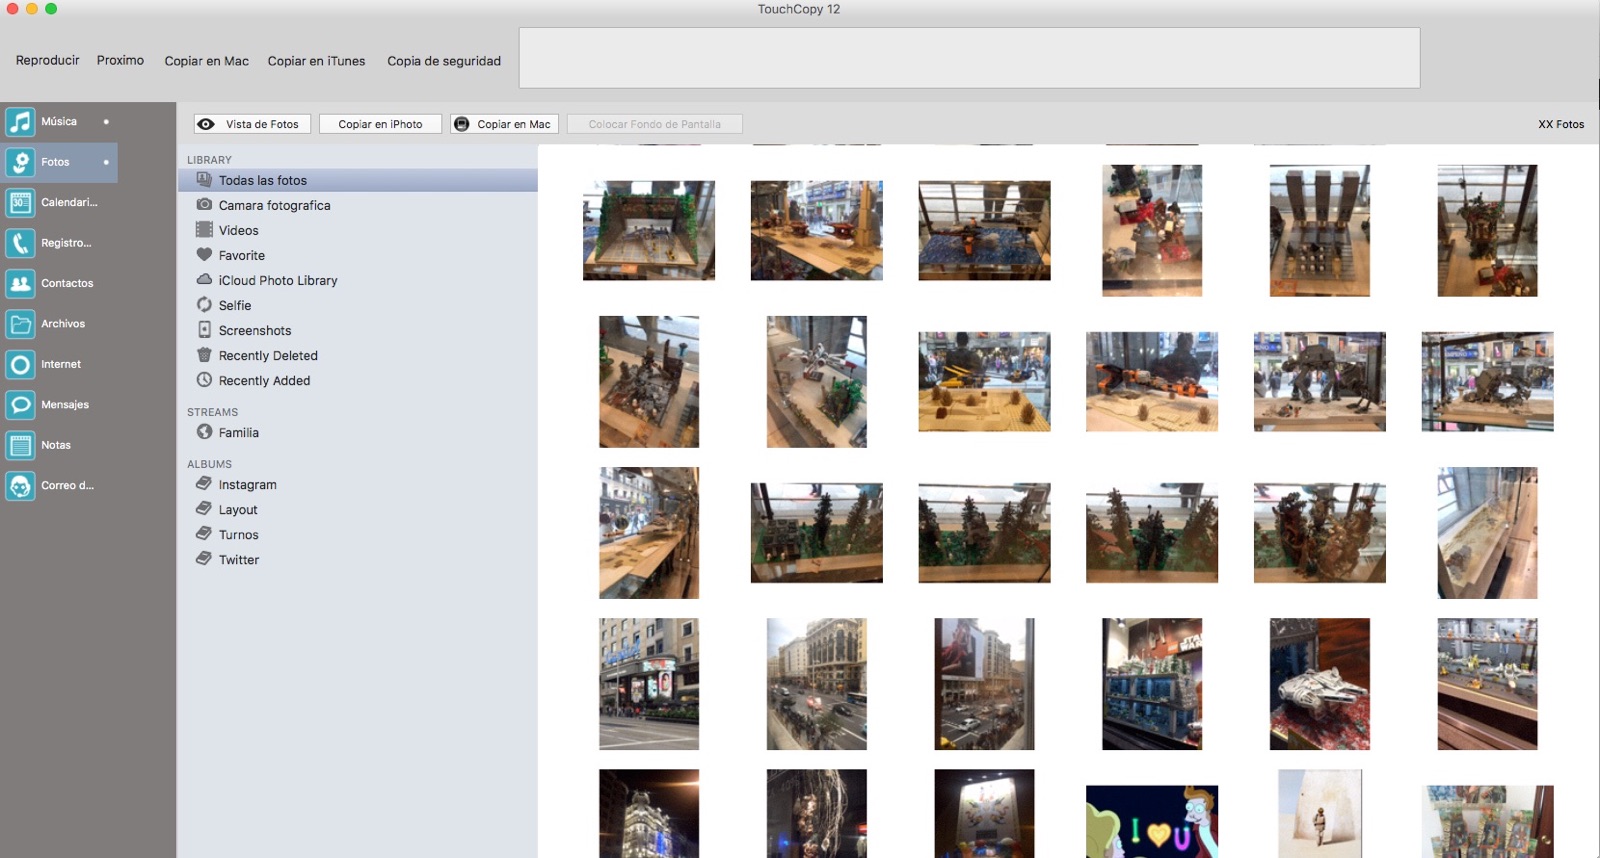The image size is (1600, 858).
Task: Click the Contactos people icon
Action: (x=20, y=284)
